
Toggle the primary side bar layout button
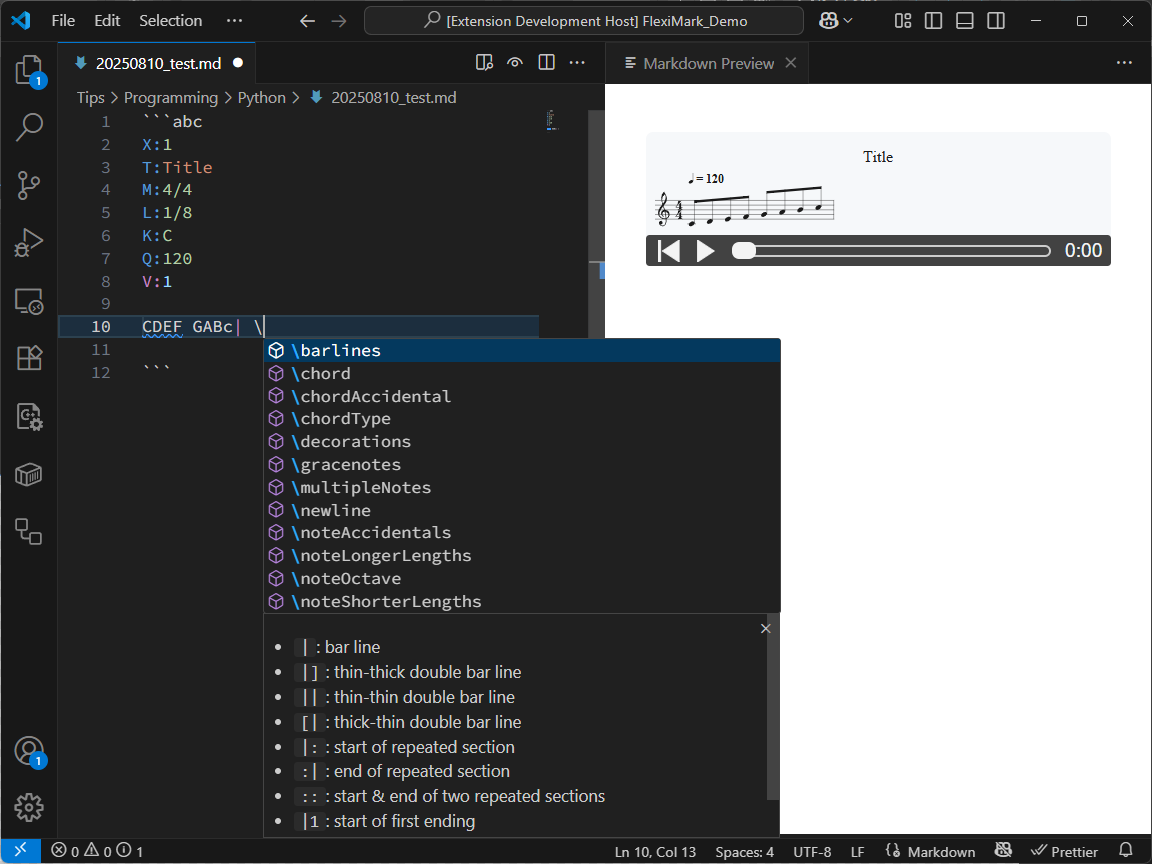click(x=933, y=21)
